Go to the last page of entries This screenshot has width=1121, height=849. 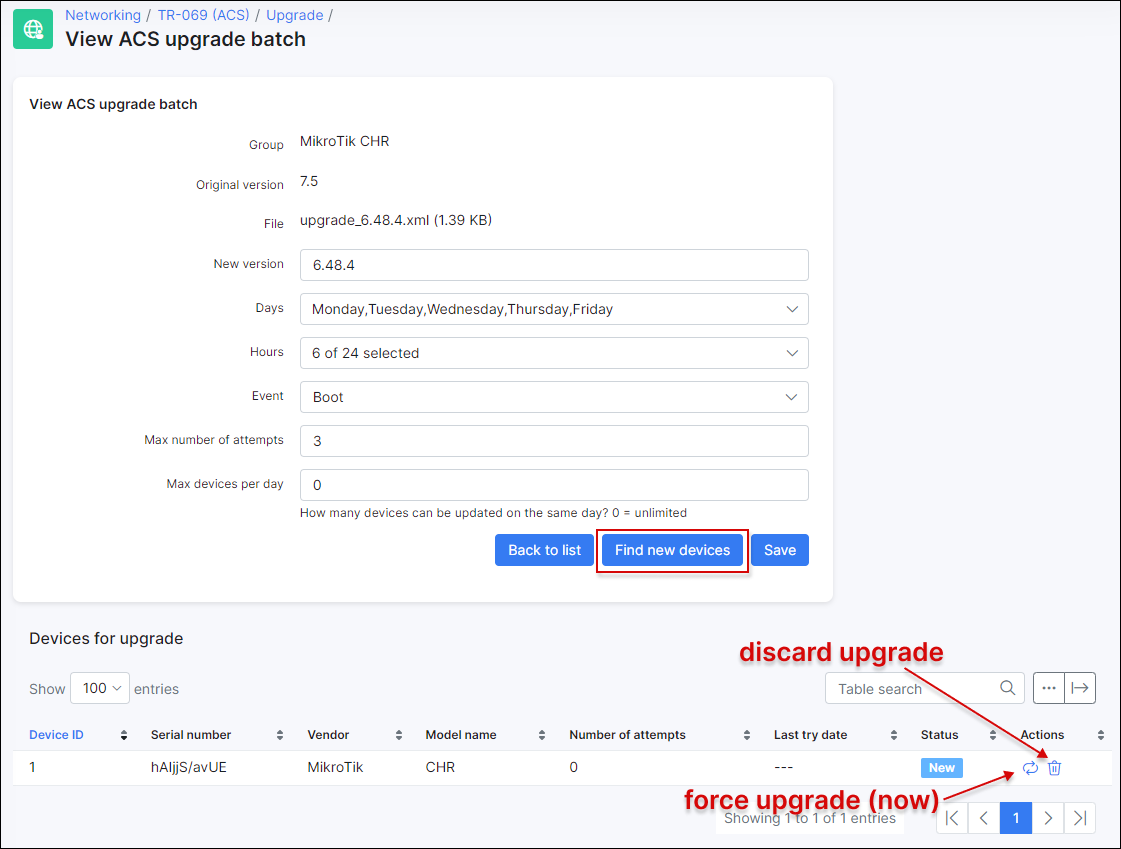(x=1079, y=818)
